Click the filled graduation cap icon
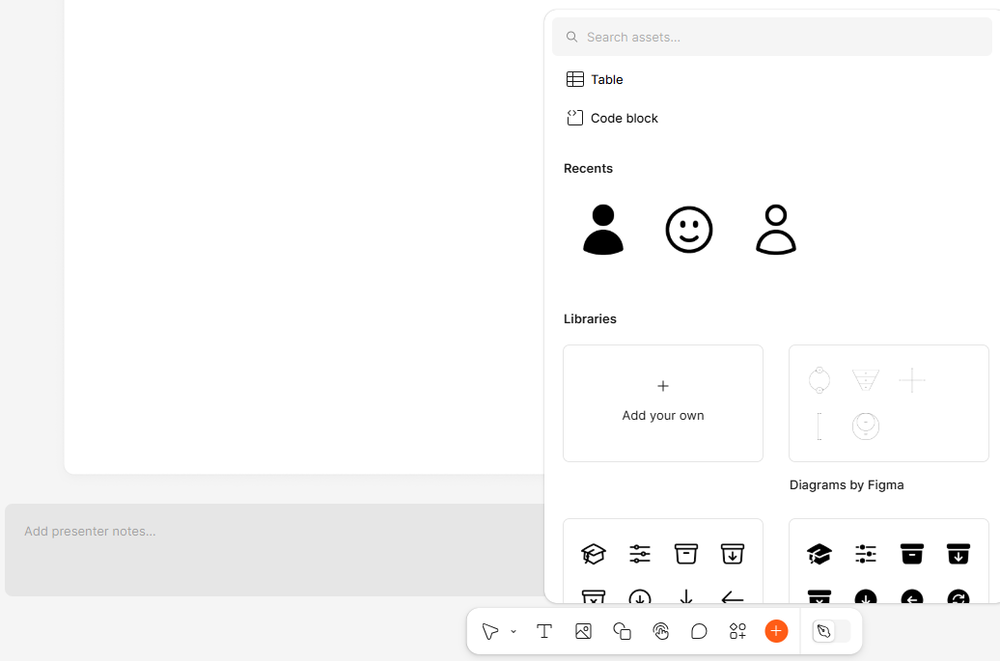 pos(819,554)
